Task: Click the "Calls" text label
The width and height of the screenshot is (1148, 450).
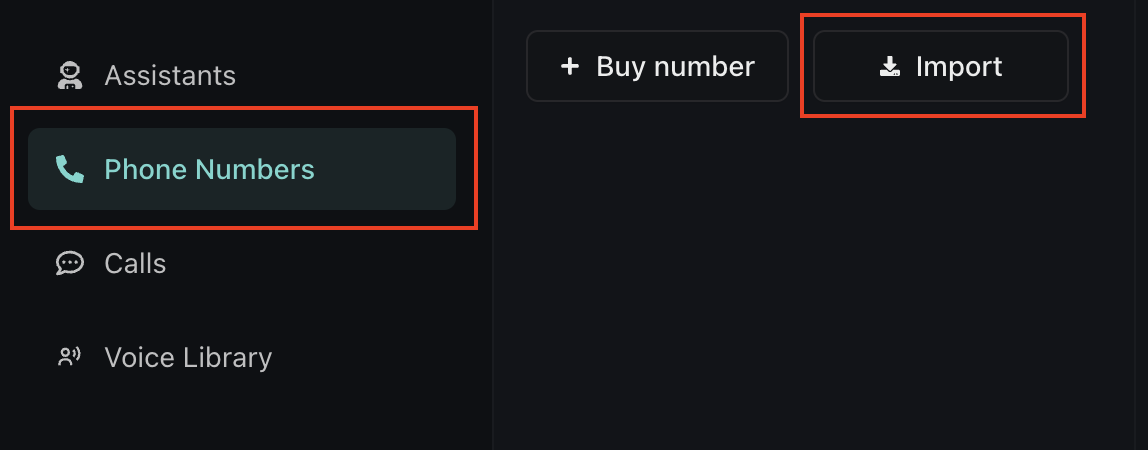Action: click(x=135, y=263)
